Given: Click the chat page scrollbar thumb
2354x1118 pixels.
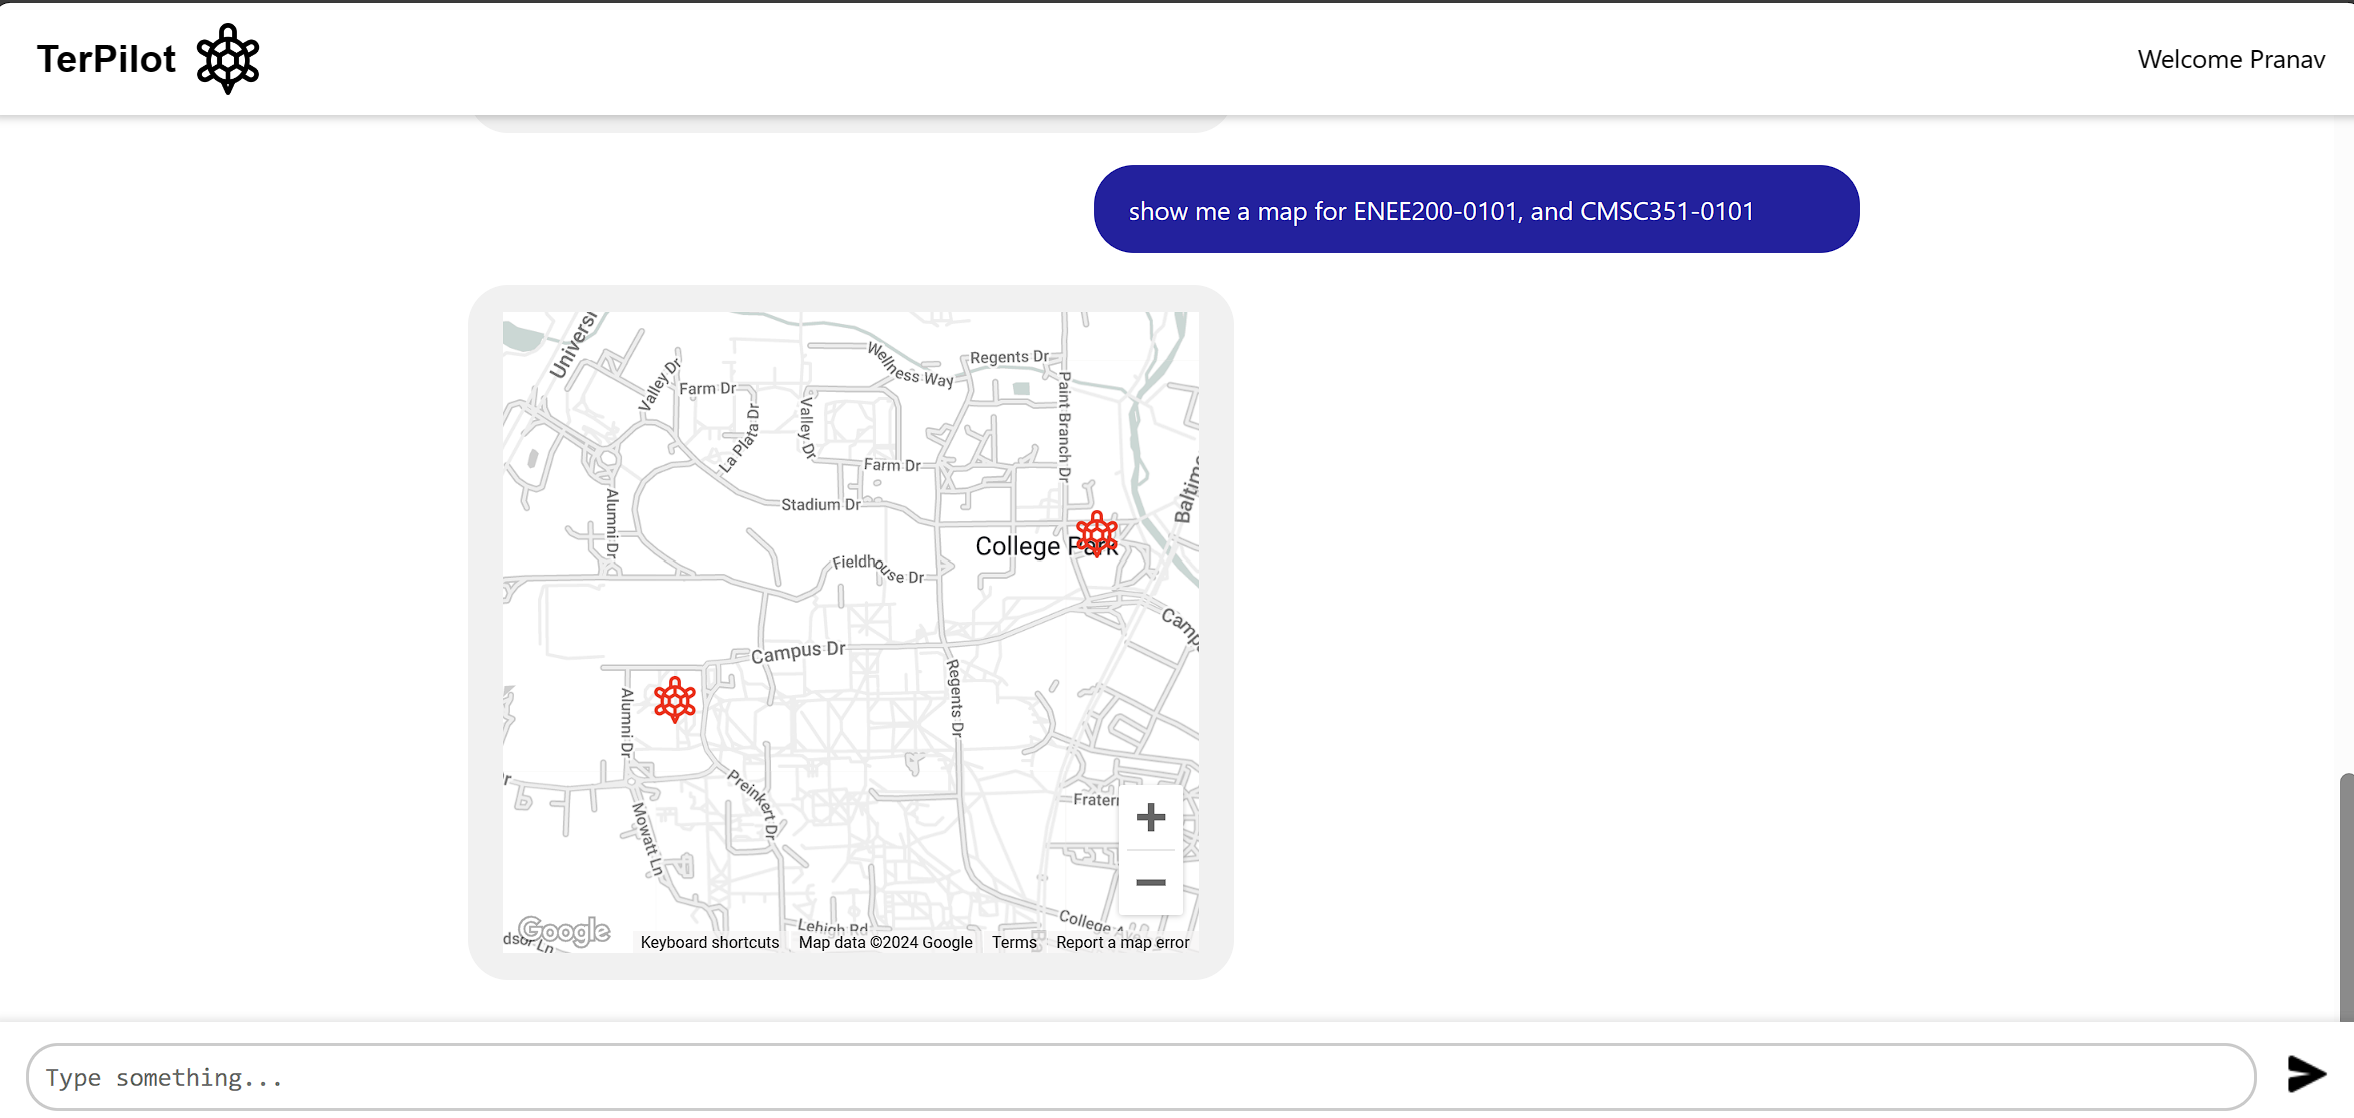Looking at the screenshot, I should point(2345,895).
